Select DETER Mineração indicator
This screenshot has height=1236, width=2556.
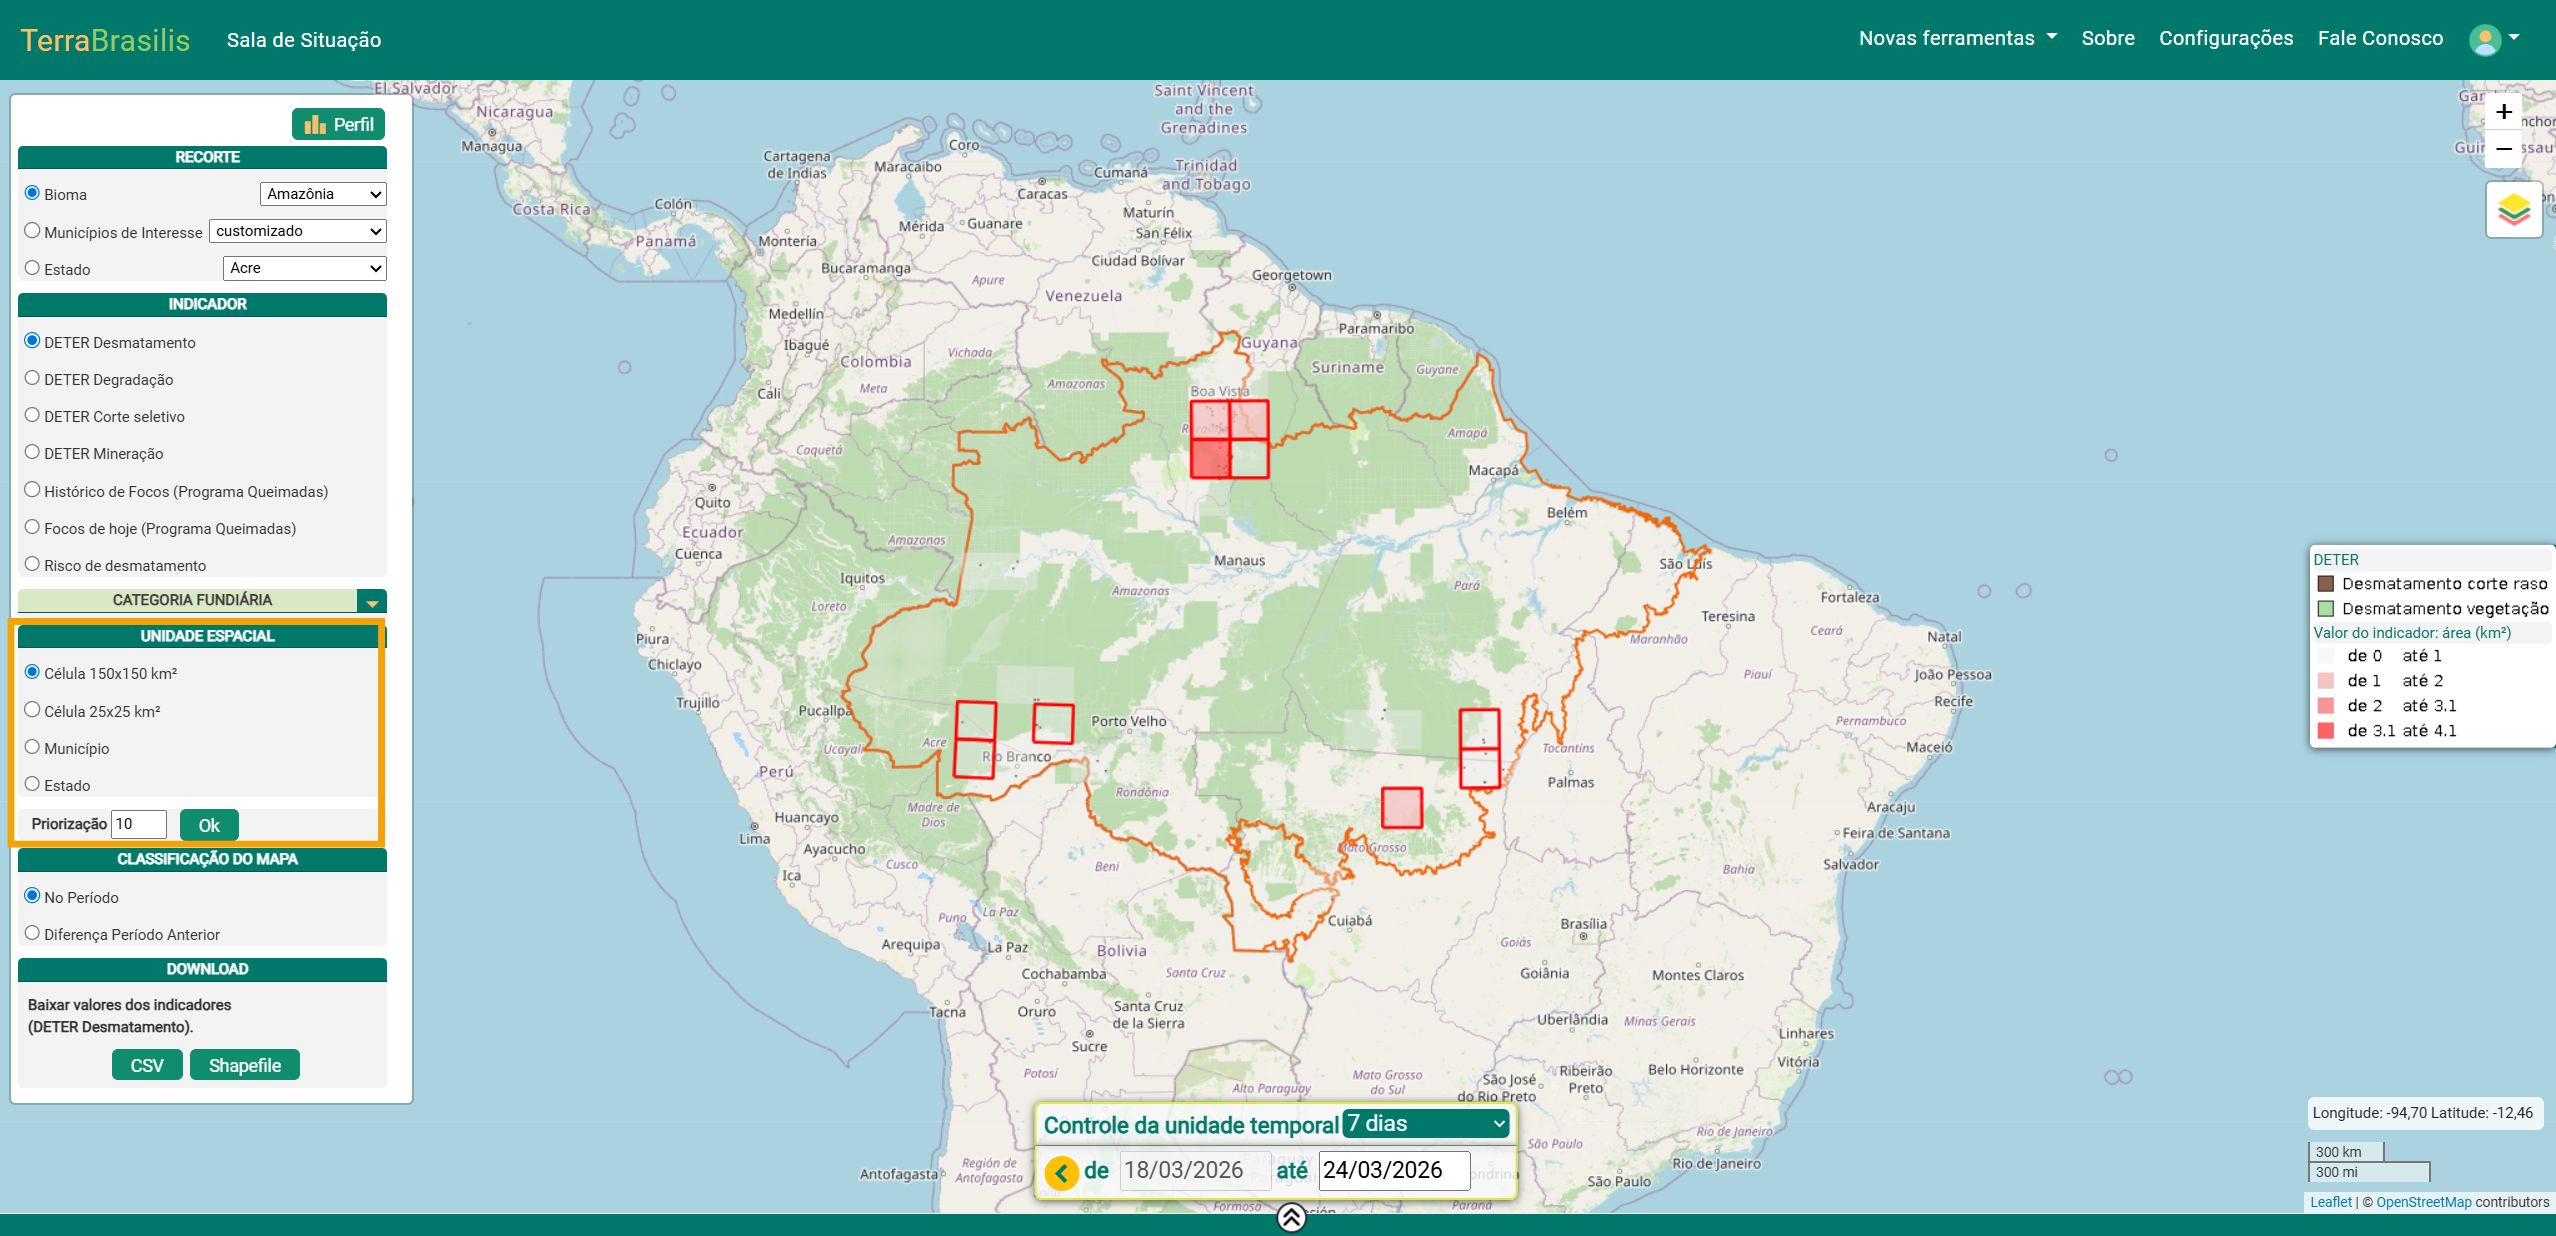tap(32, 452)
